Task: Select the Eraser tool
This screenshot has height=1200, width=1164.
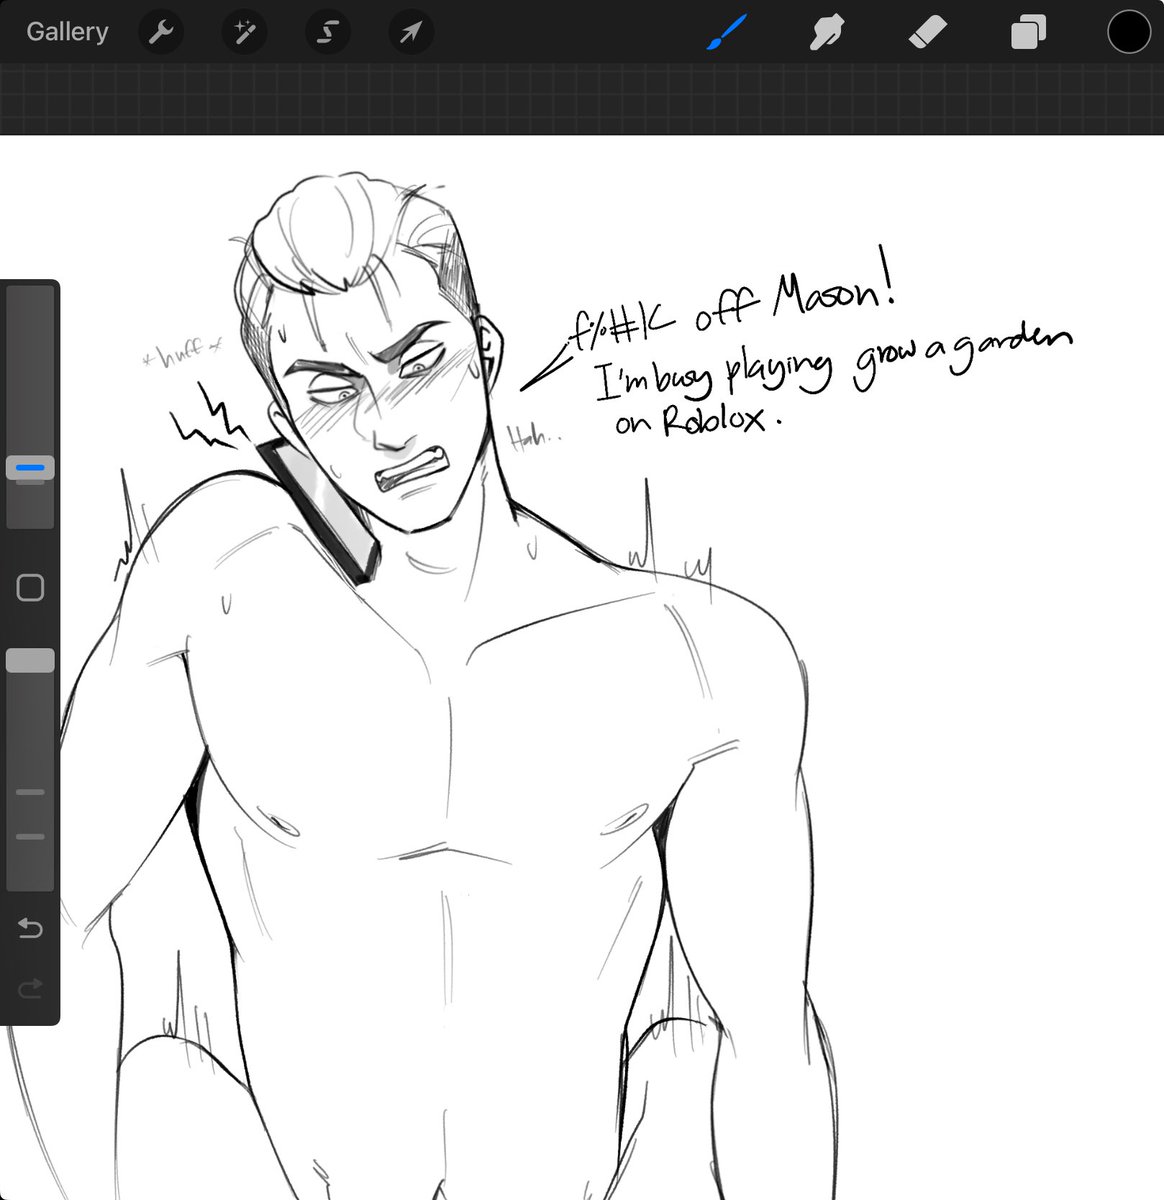Action: tap(927, 33)
